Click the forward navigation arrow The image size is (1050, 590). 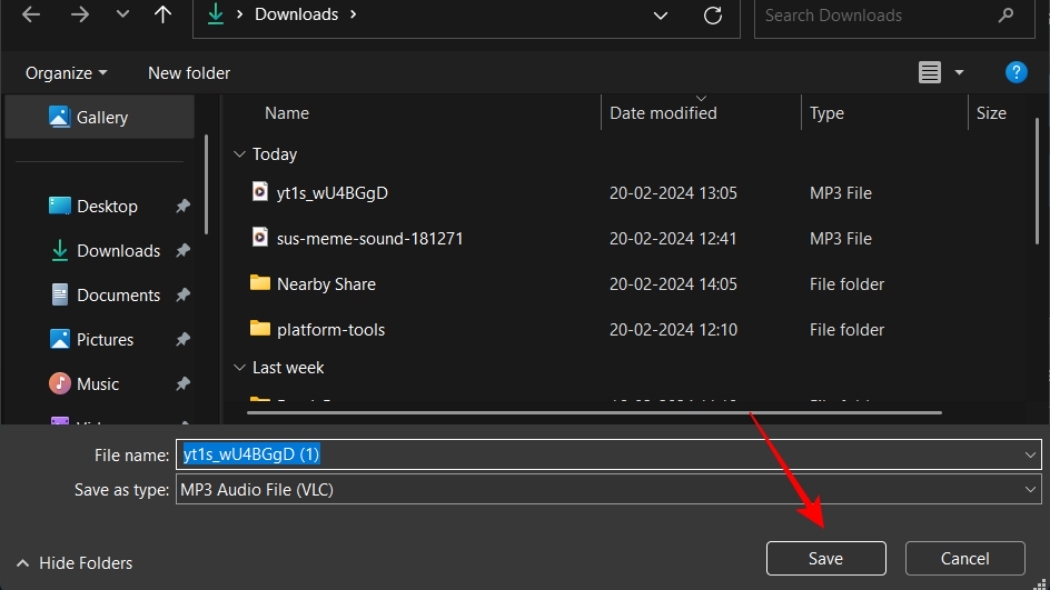tap(80, 15)
